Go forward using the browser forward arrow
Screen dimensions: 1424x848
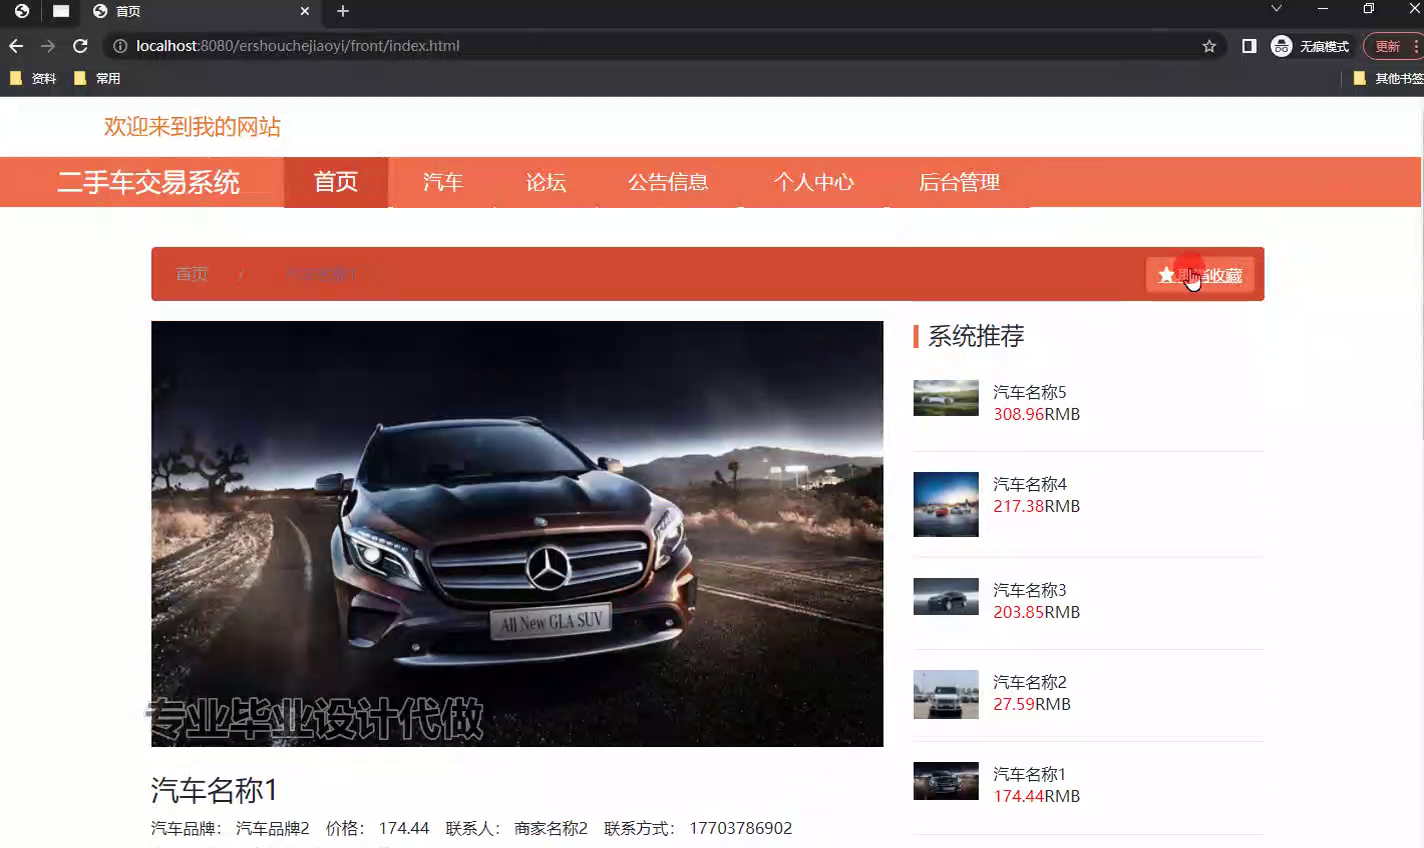coord(48,46)
